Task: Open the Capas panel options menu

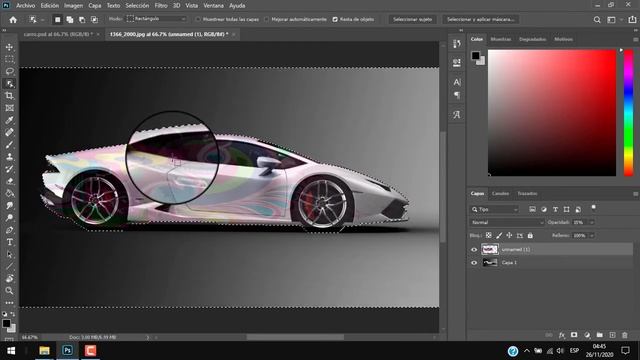Action: pos(635,194)
